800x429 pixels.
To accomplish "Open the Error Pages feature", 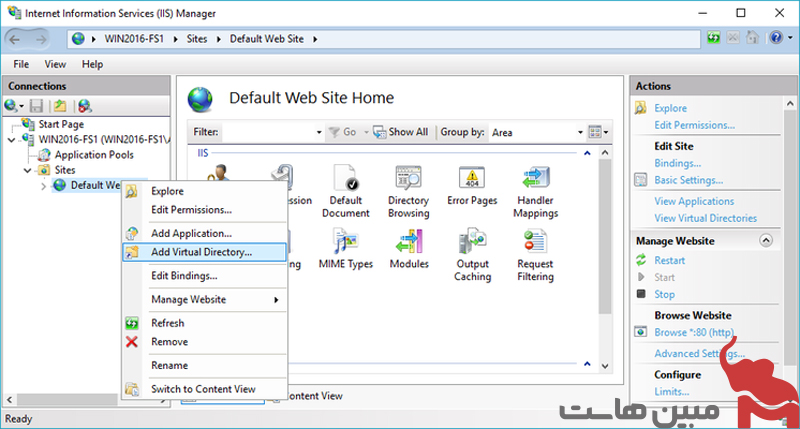I will pyautogui.click(x=472, y=185).
